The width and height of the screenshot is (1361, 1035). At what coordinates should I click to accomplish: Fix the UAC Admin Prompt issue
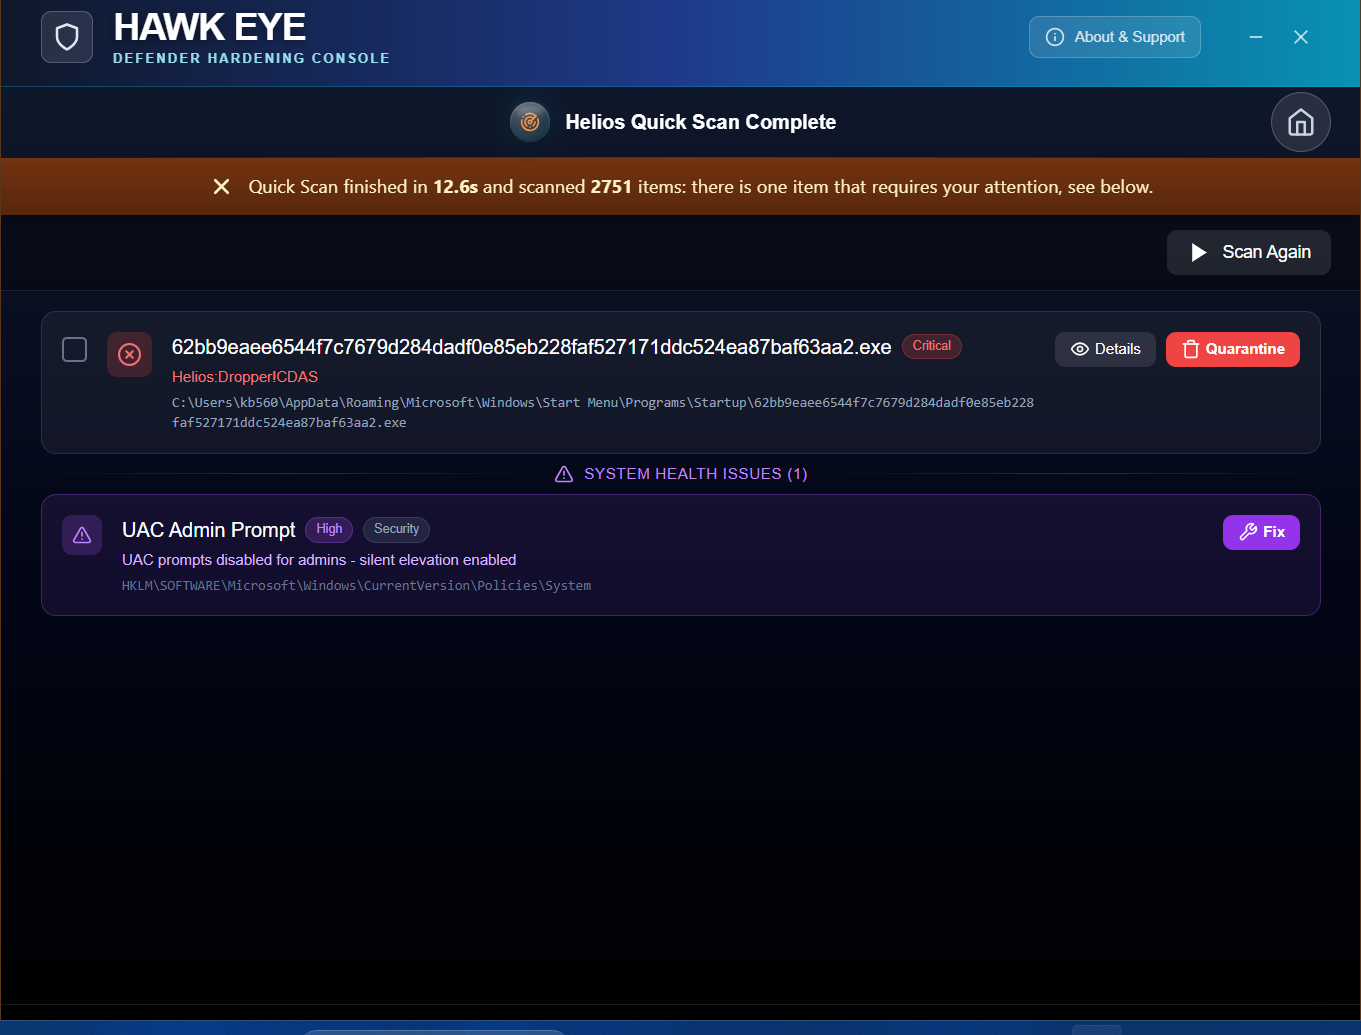1261,532
